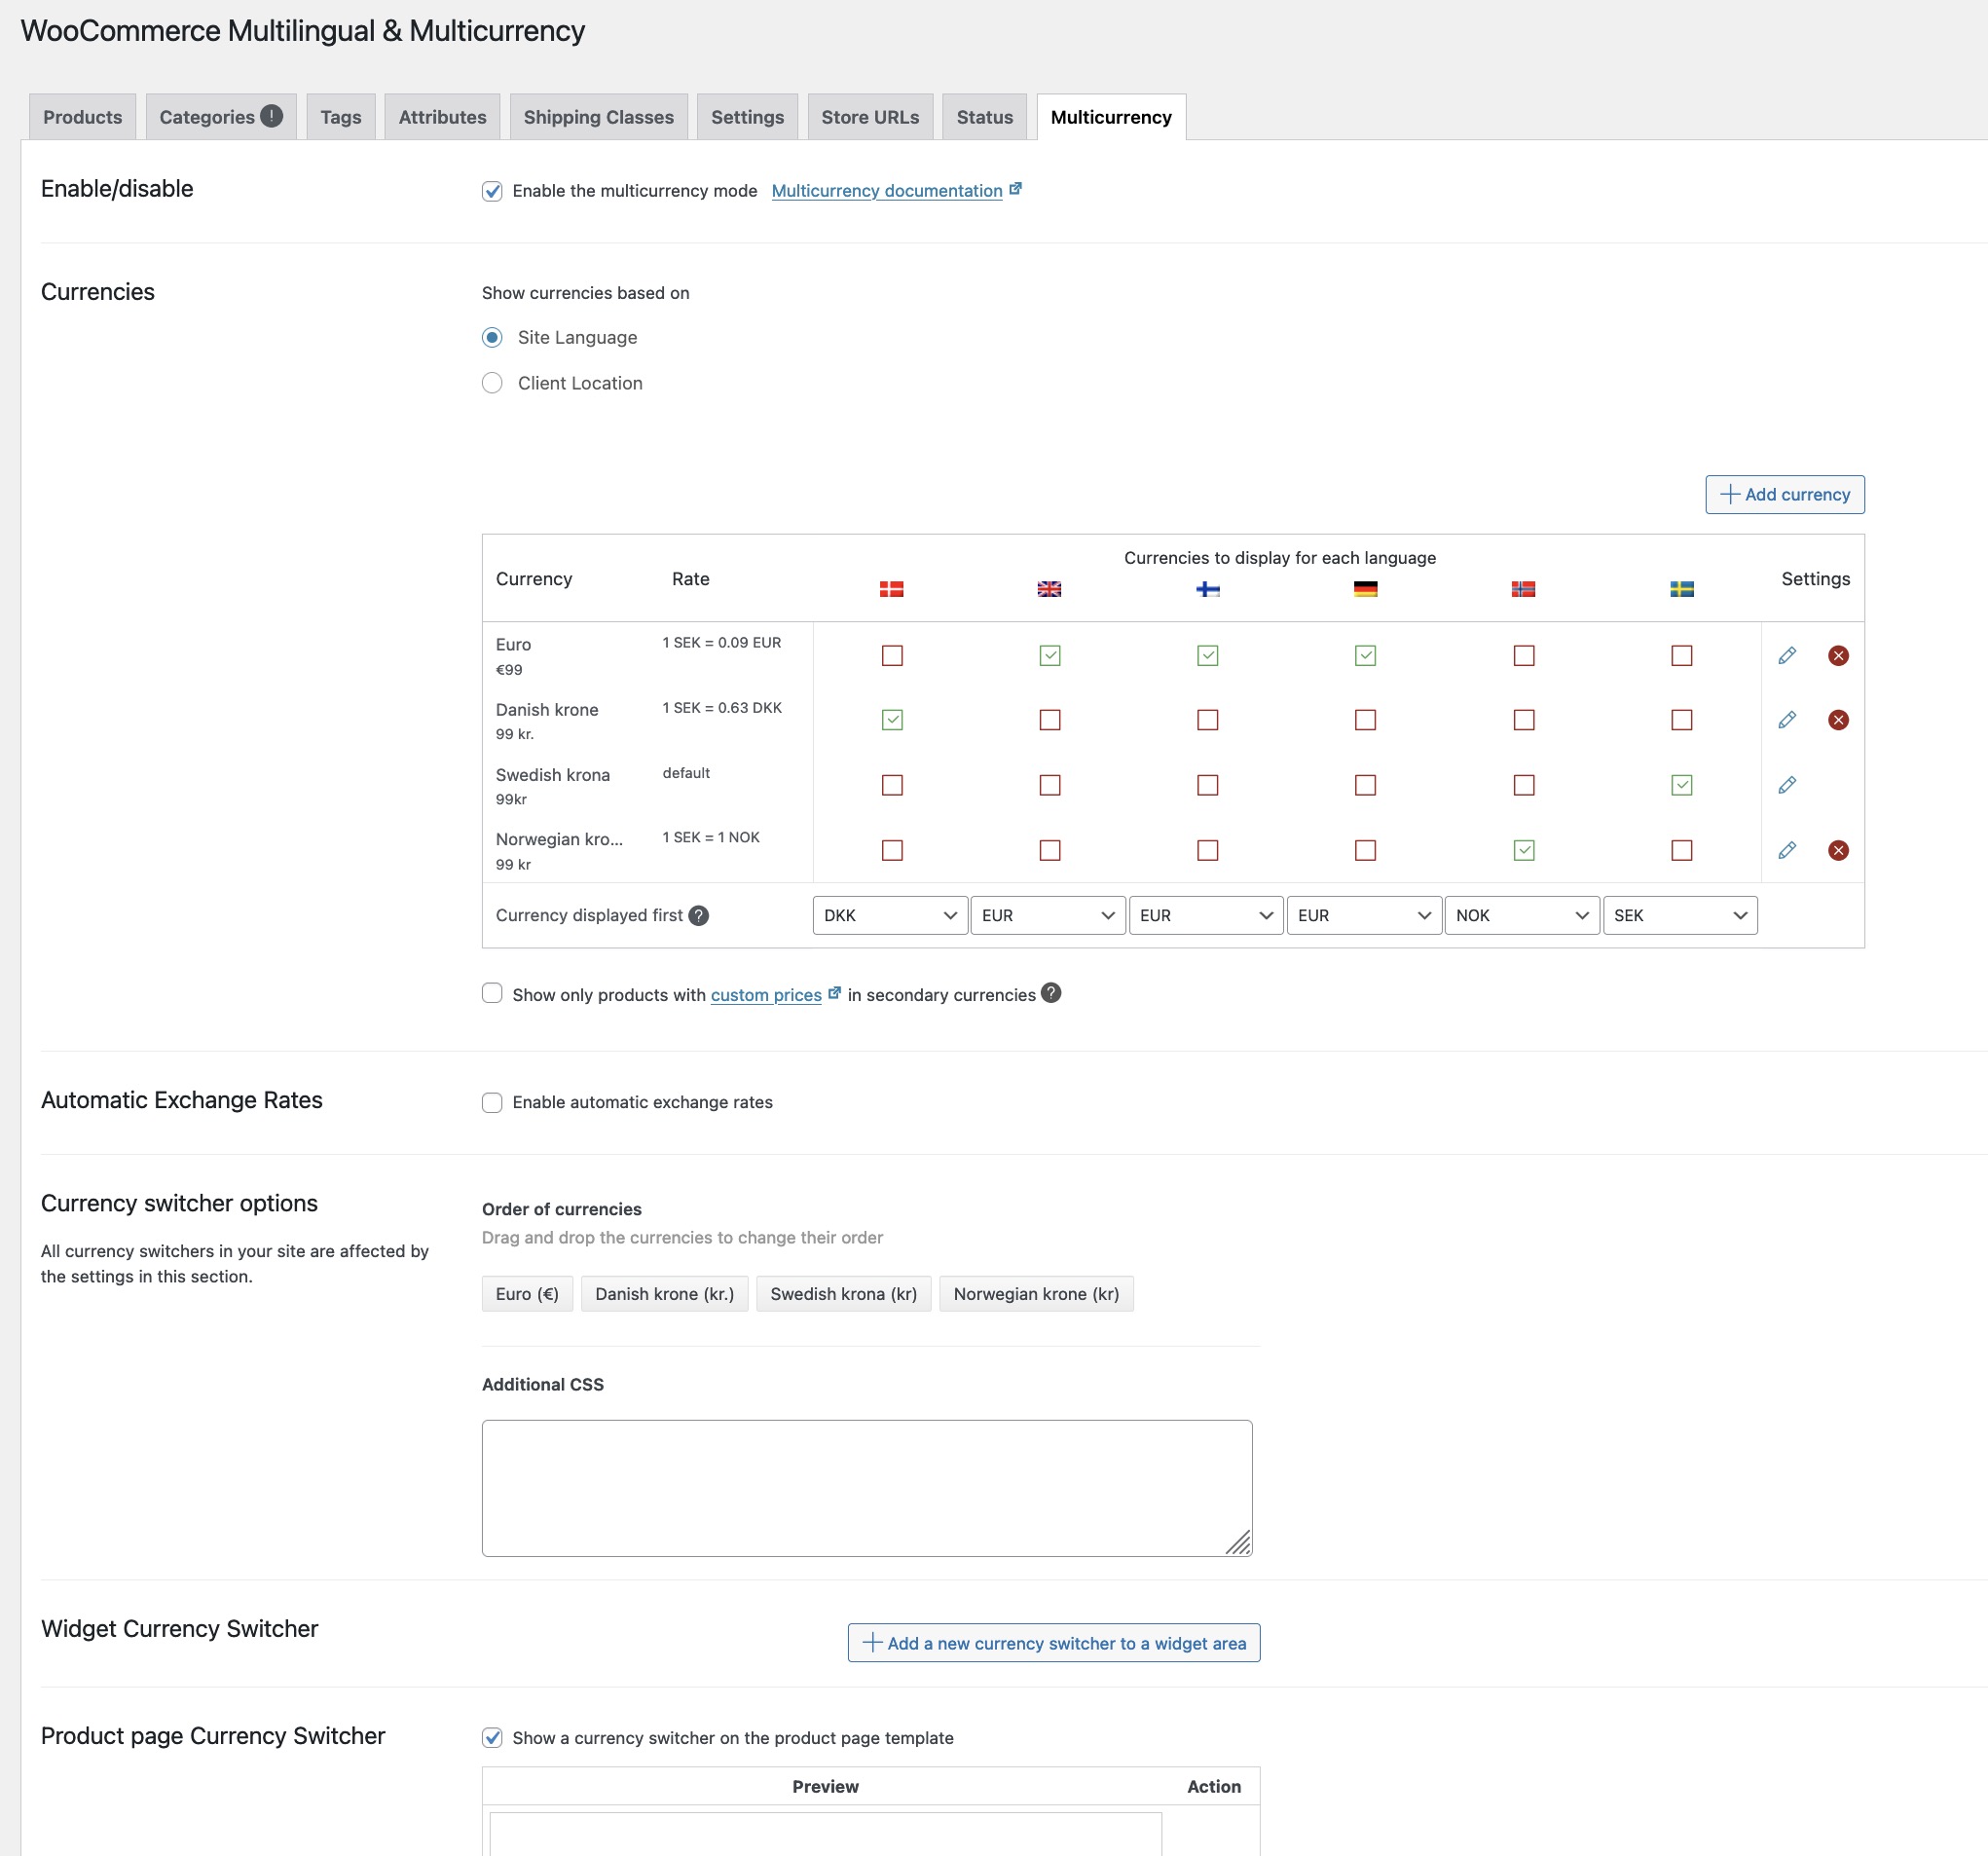
Task: Click the '1 SEK = 0.63 DKK' rate
Action: coord(722,707)
